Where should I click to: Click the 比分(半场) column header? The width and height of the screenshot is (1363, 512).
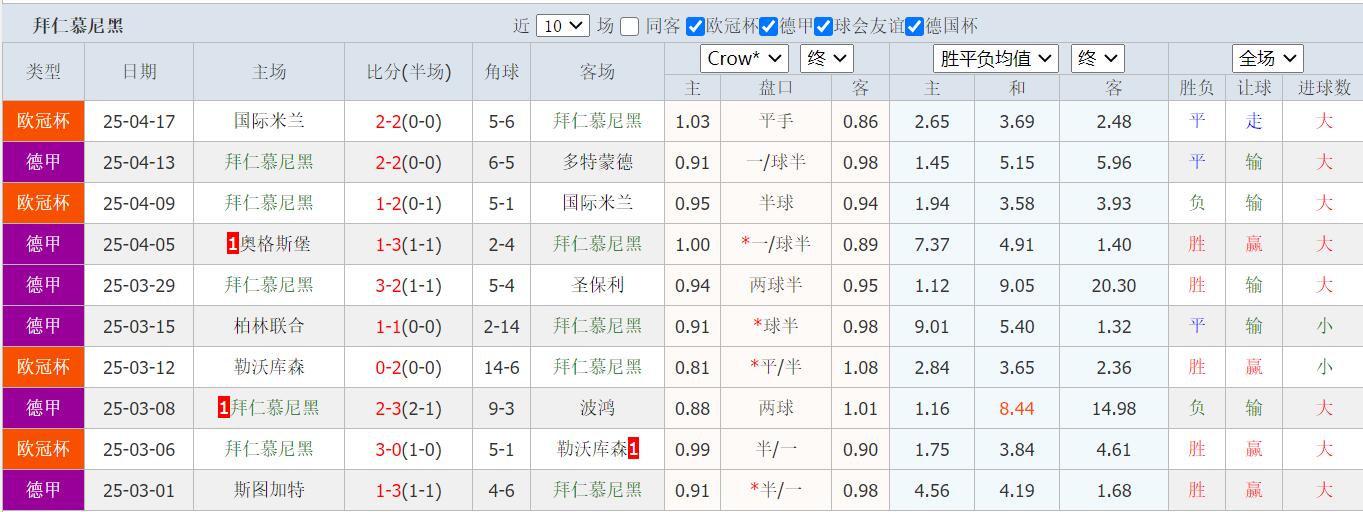click(408, 72)
